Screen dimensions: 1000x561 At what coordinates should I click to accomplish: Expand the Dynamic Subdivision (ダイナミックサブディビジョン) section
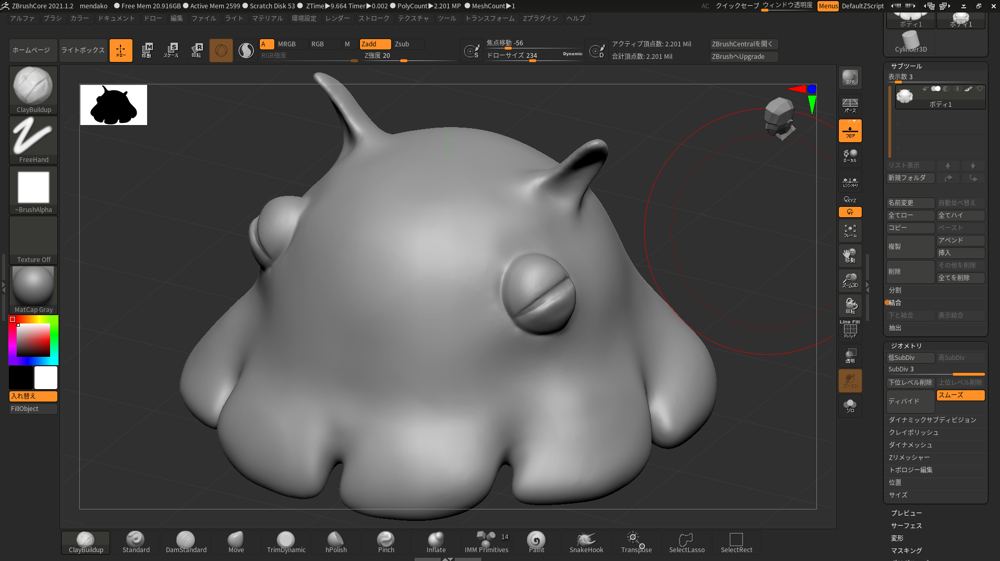tap(932, 420)
